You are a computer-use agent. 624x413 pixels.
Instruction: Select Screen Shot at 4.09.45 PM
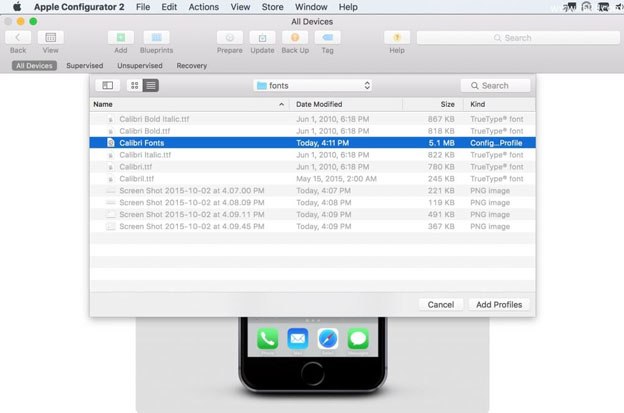pos(312,226)
